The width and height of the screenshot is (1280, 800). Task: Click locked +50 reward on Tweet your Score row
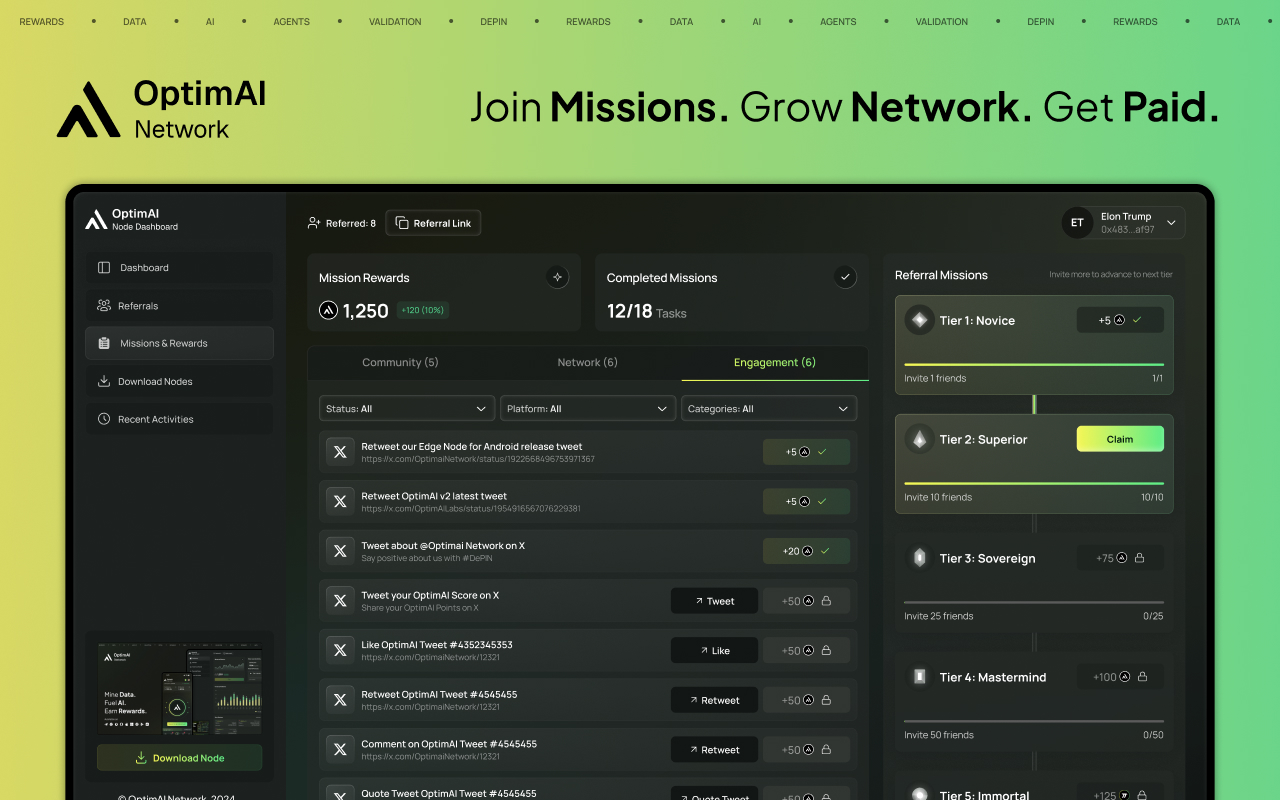click(x=806, y=601)
